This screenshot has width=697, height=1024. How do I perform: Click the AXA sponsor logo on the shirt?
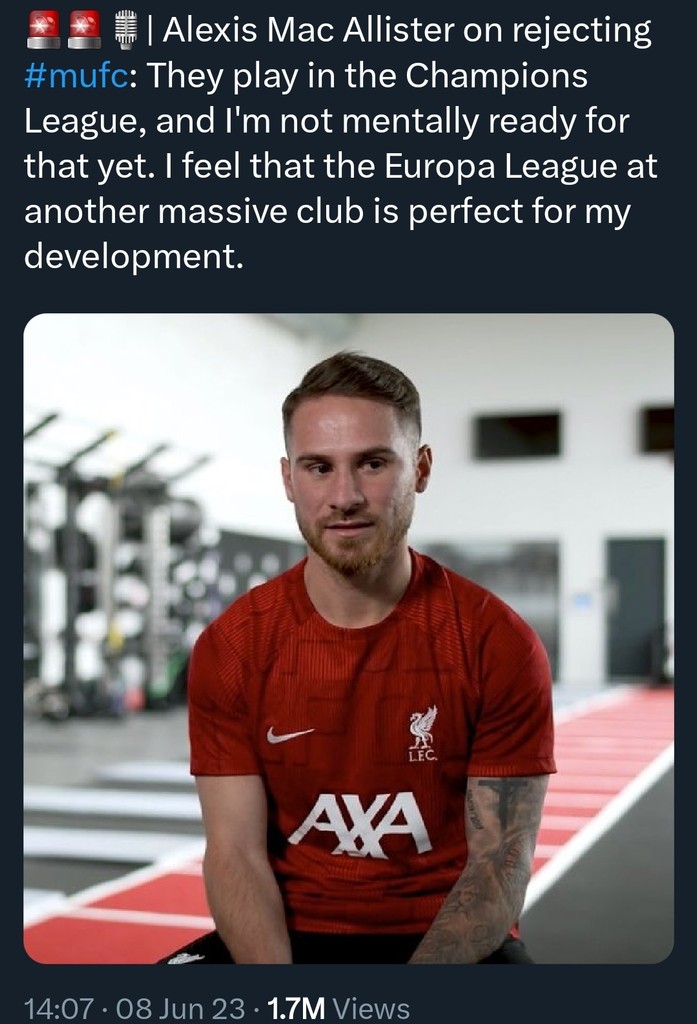pyautogui.click(x=359, y=823)
